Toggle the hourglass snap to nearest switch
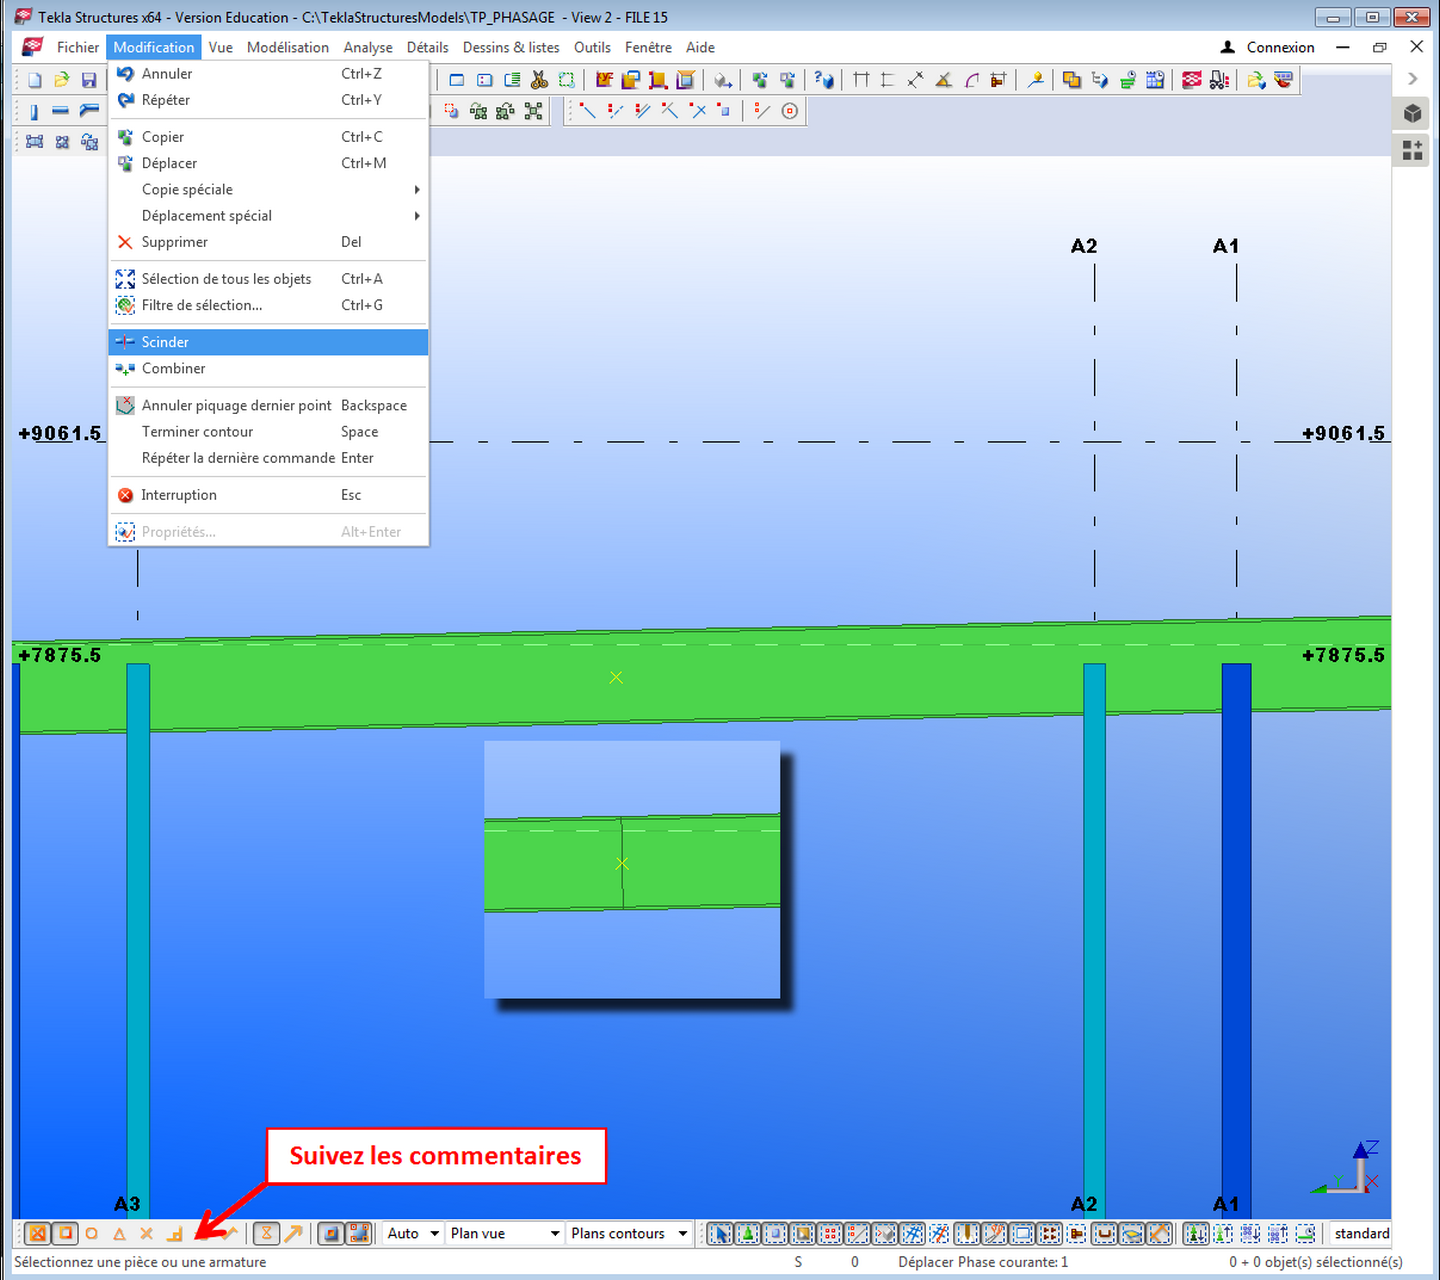The image size is (1440, 1280). (x=266, y=1234)
